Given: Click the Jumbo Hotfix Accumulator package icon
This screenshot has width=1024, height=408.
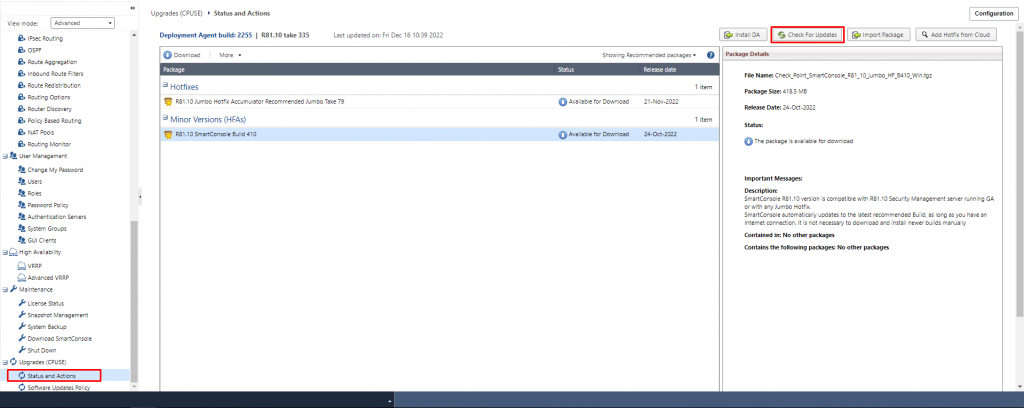Looking at the screenshot, I should [x=168, y=101].
